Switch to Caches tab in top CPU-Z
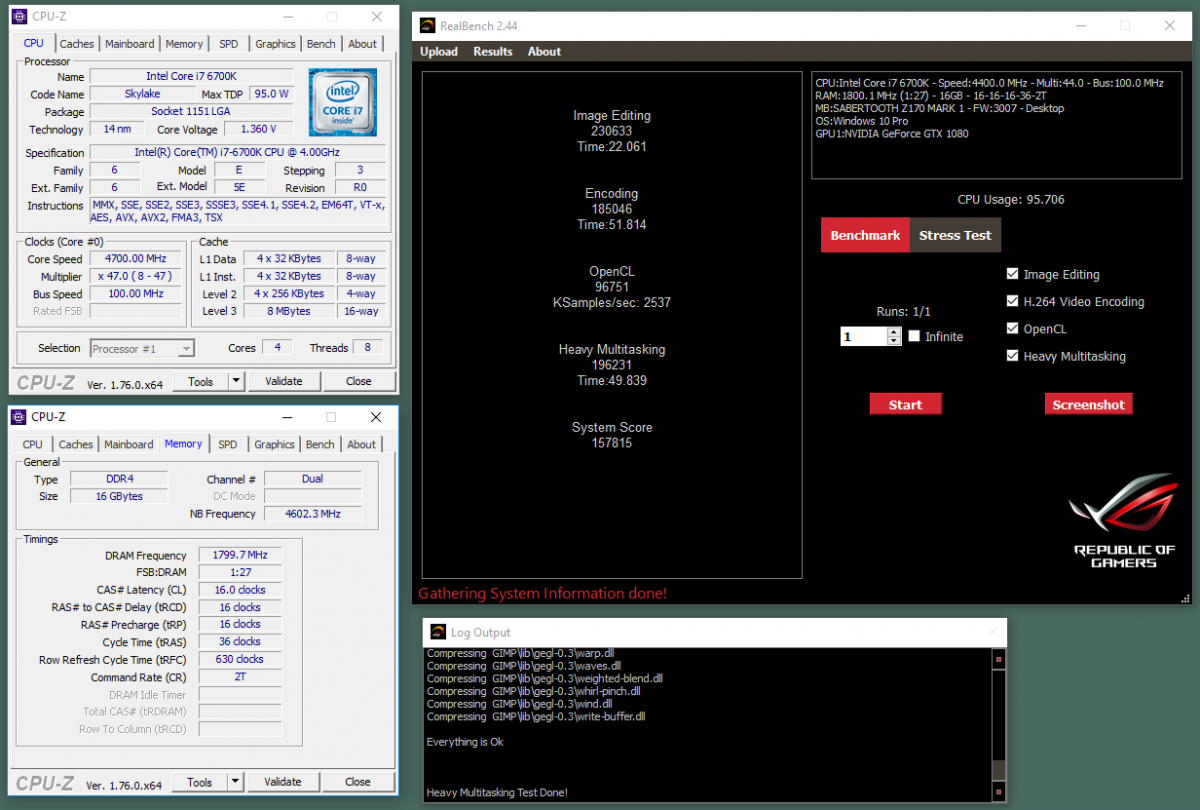The image size is (1200, 810). click(77, 44)
